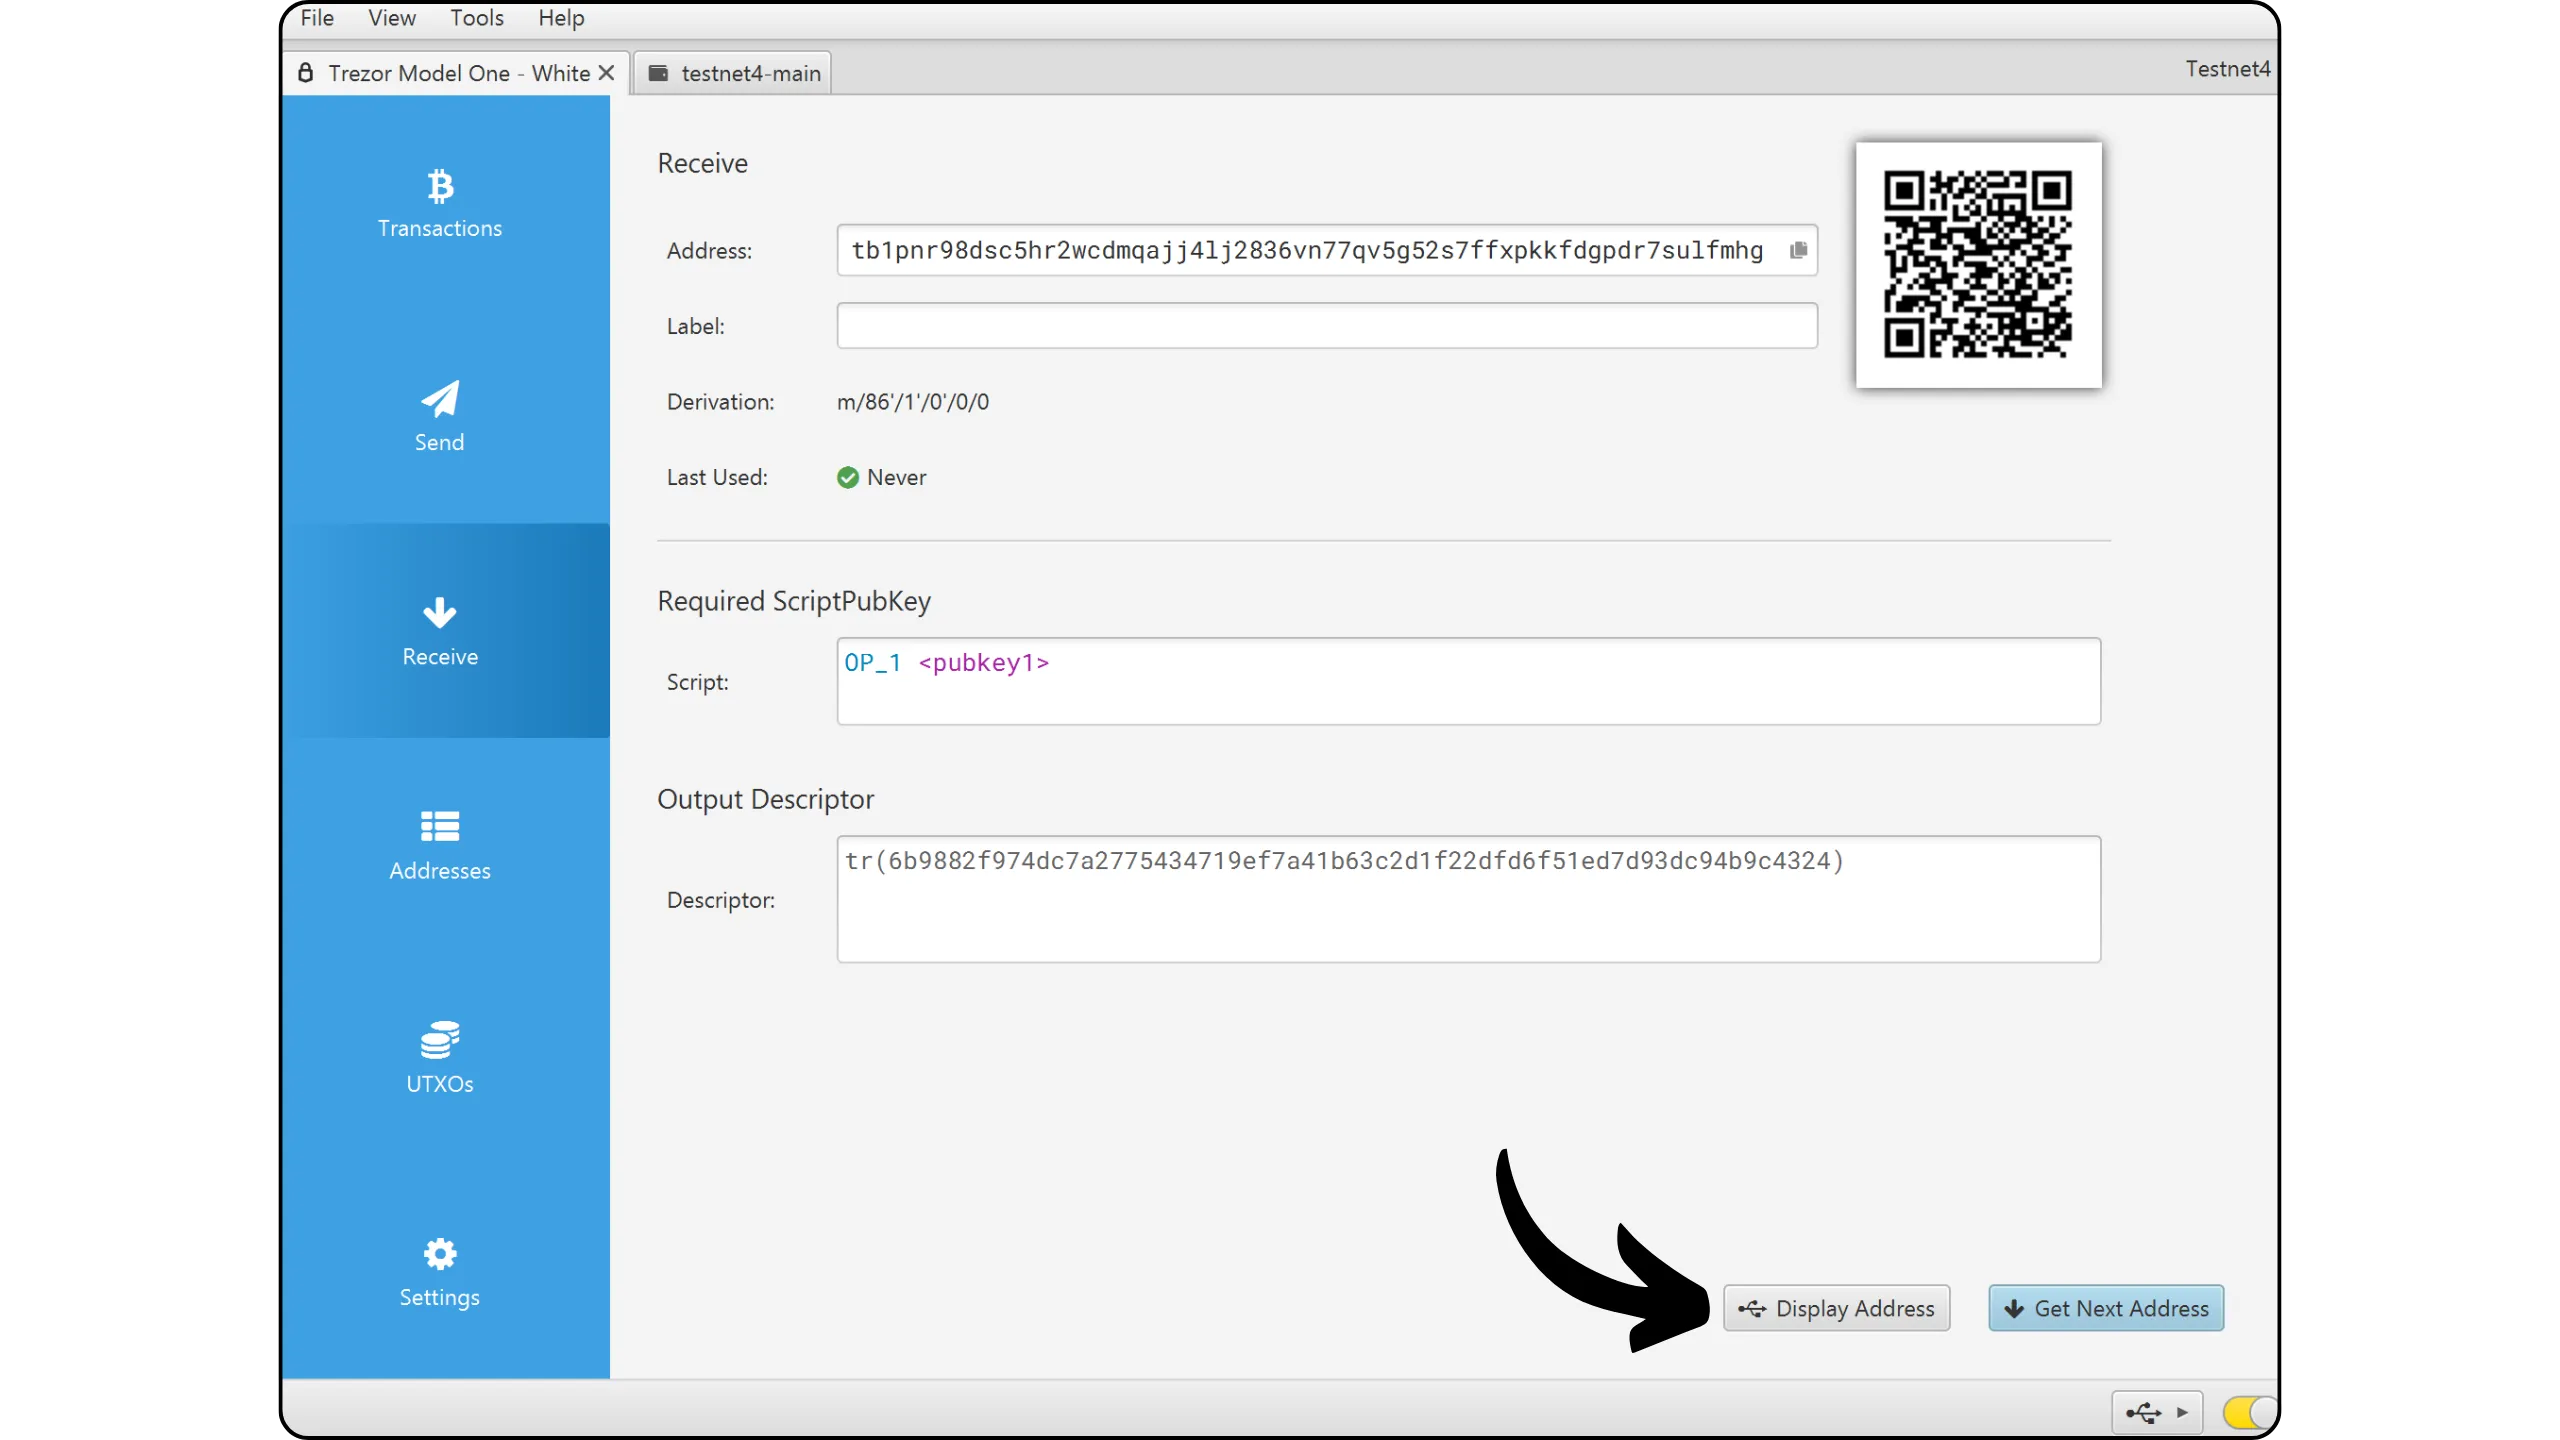Enlarge the receive address QR code
Image resolution: width=2560 pixels, height=1440 pixels.
(x=1978, y=264)
